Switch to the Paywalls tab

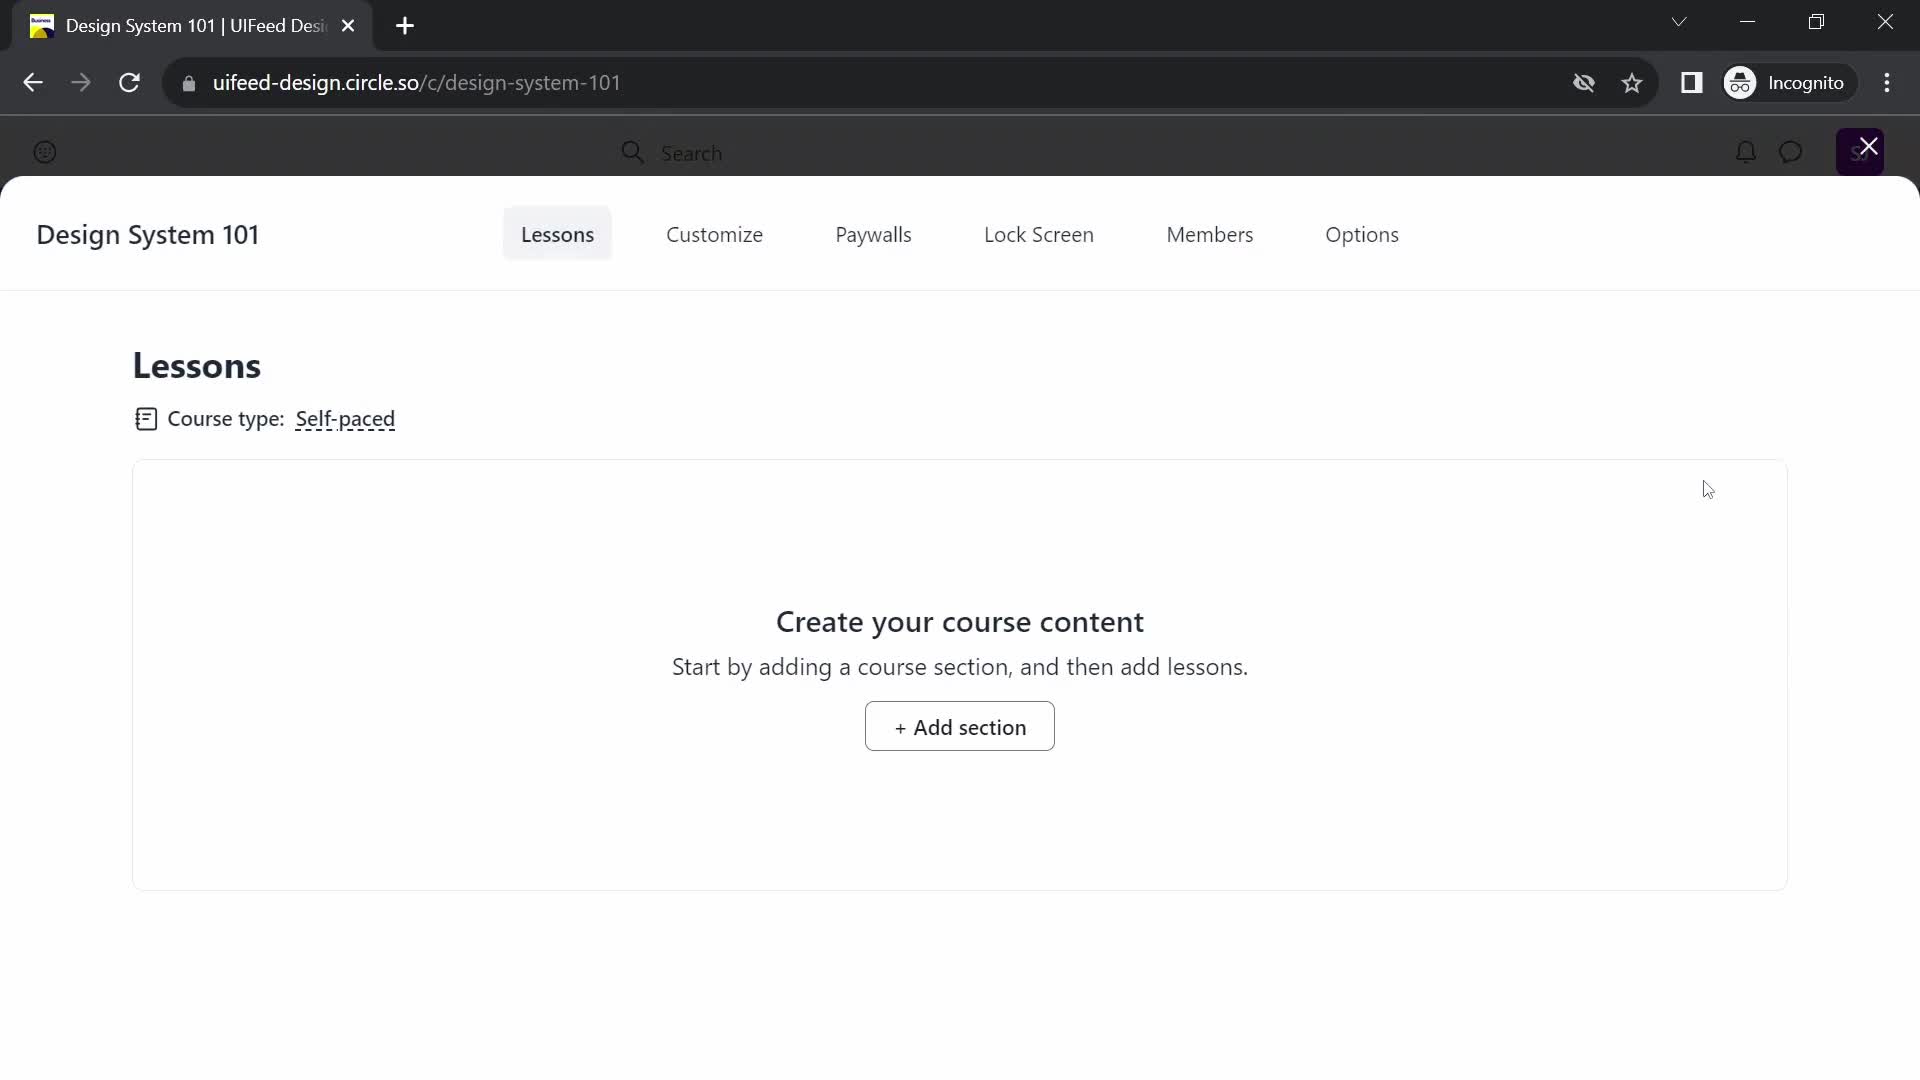pyautogui.click(x=873, y=233)
